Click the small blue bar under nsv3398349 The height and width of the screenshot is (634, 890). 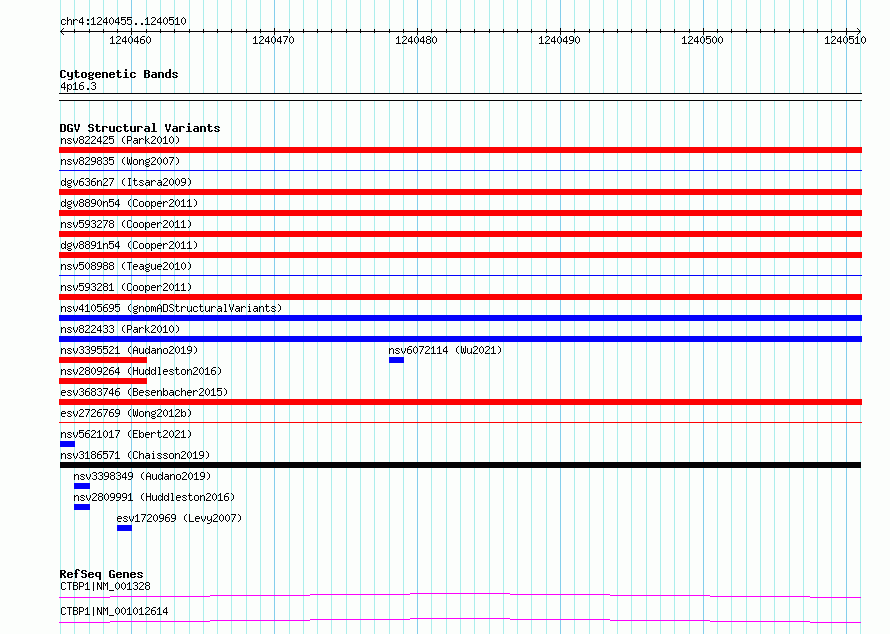(82, 486)
